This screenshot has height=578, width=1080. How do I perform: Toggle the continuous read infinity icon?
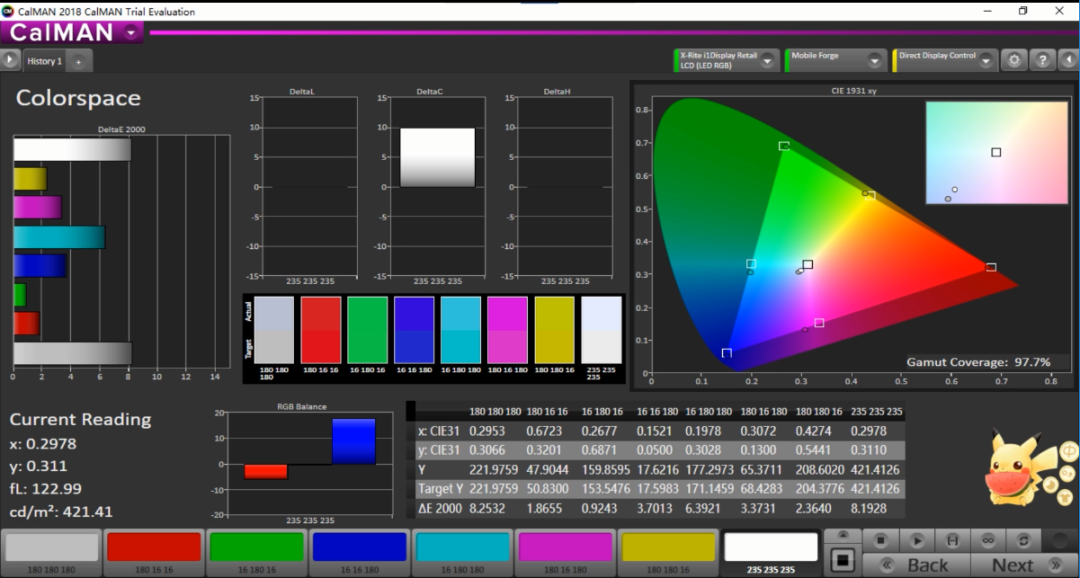[x=989, y=540]
